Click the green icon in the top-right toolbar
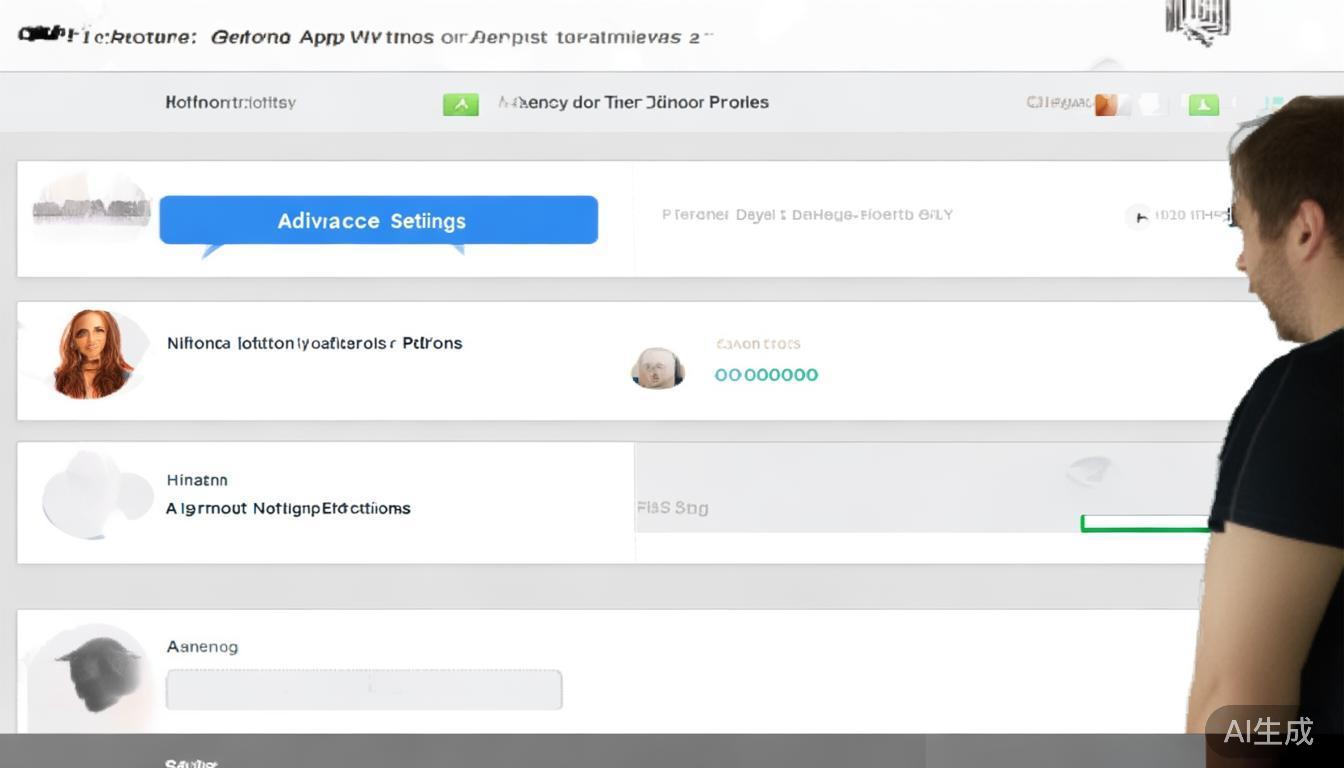Viewport: 1344px width, 768px height. click(1203, 104)
